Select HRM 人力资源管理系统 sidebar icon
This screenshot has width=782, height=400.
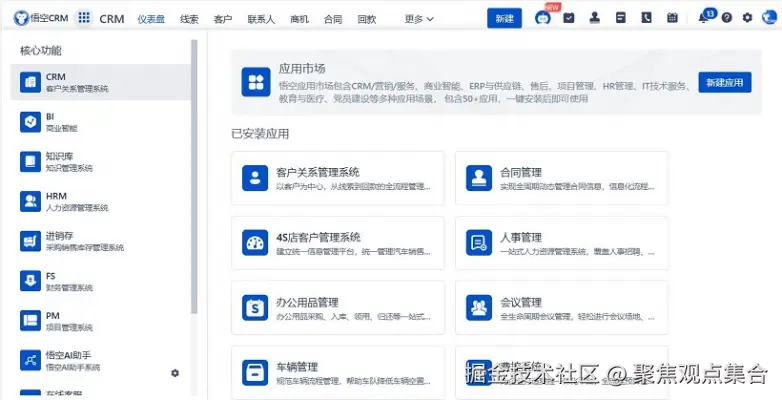[x=30, y=201]
